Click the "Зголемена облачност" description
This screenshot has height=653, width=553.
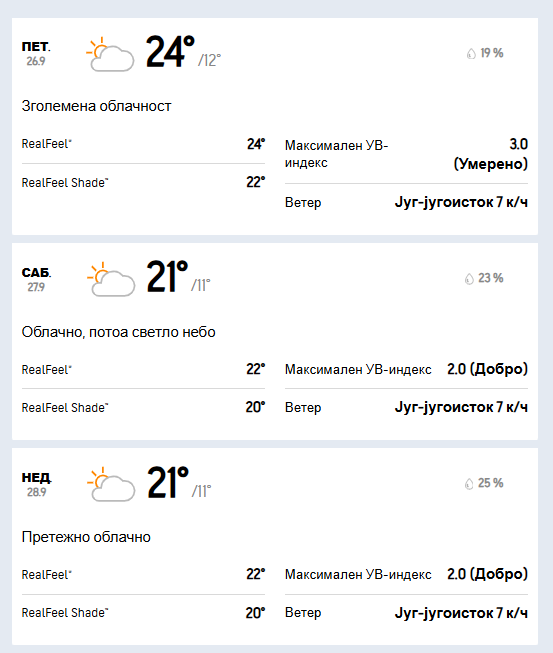click(x=96, y=106)
